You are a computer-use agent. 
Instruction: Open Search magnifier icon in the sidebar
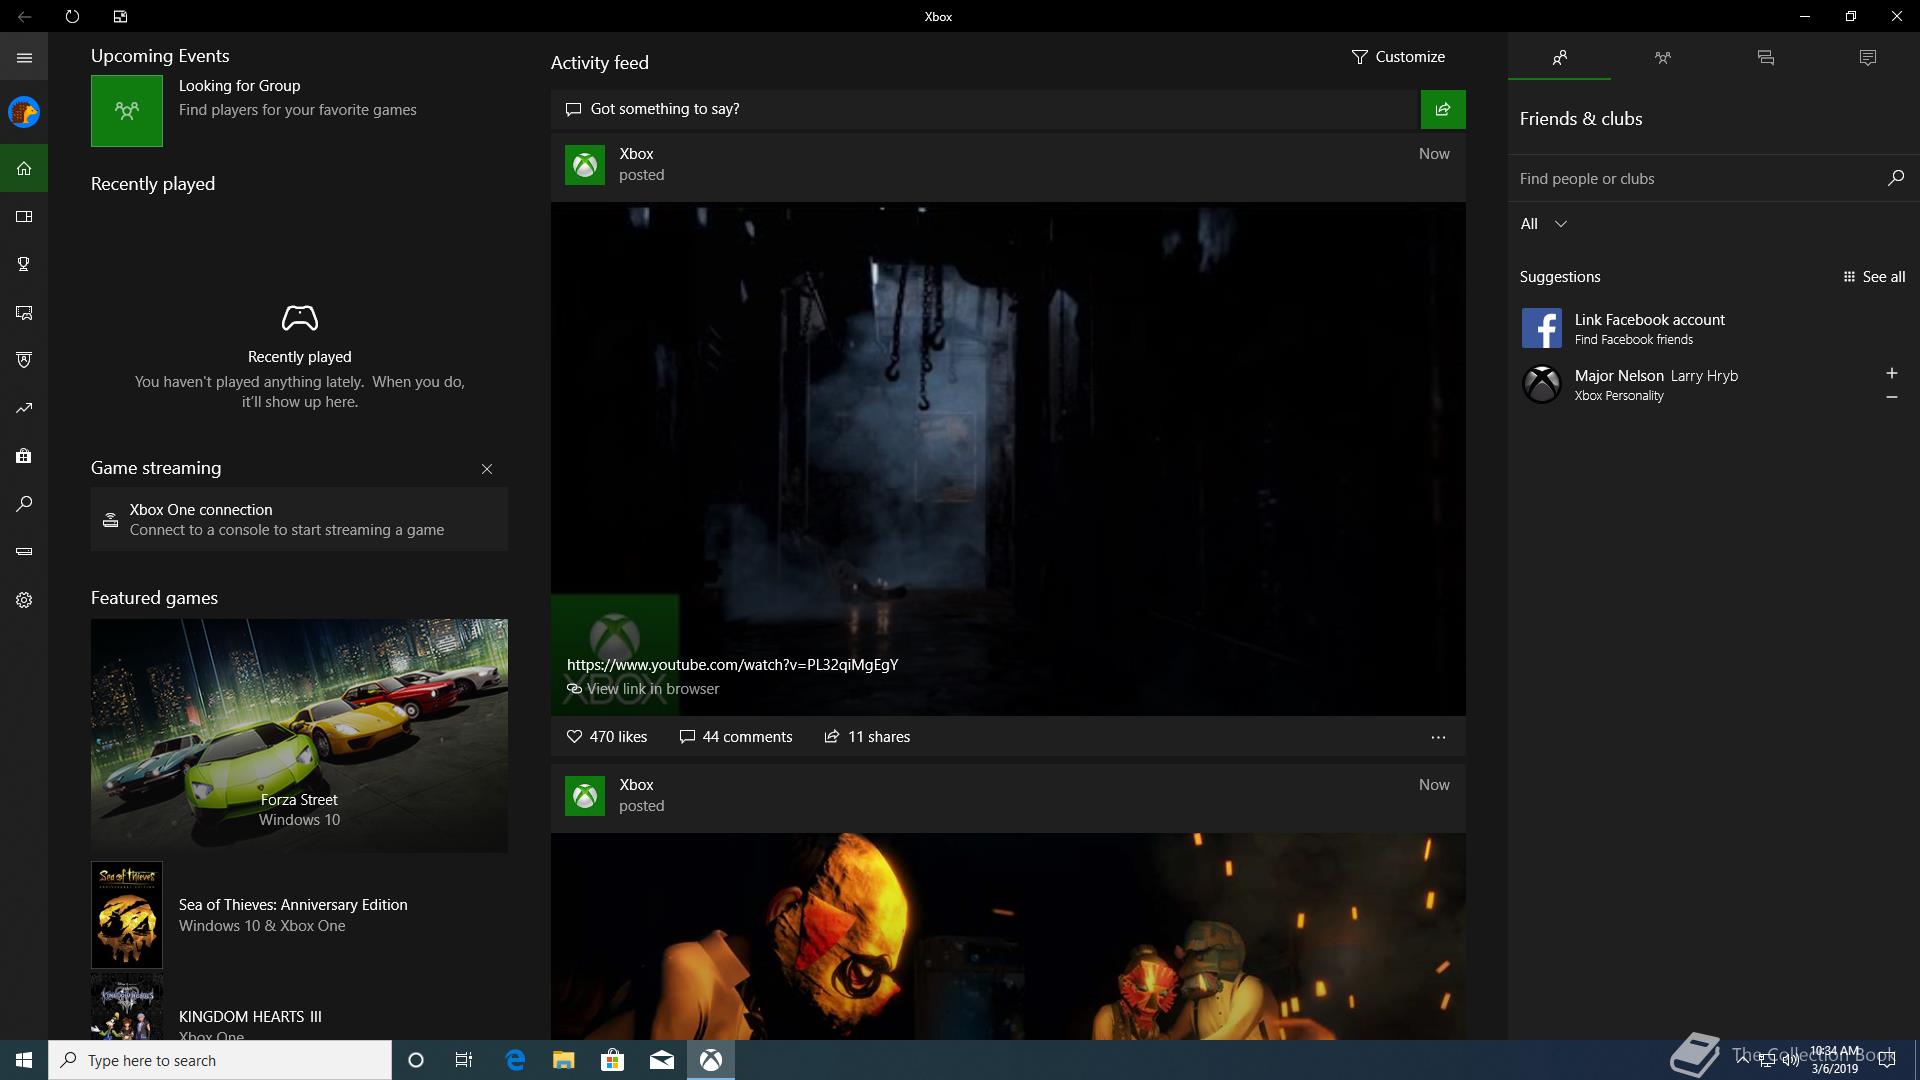click(24, 504)
